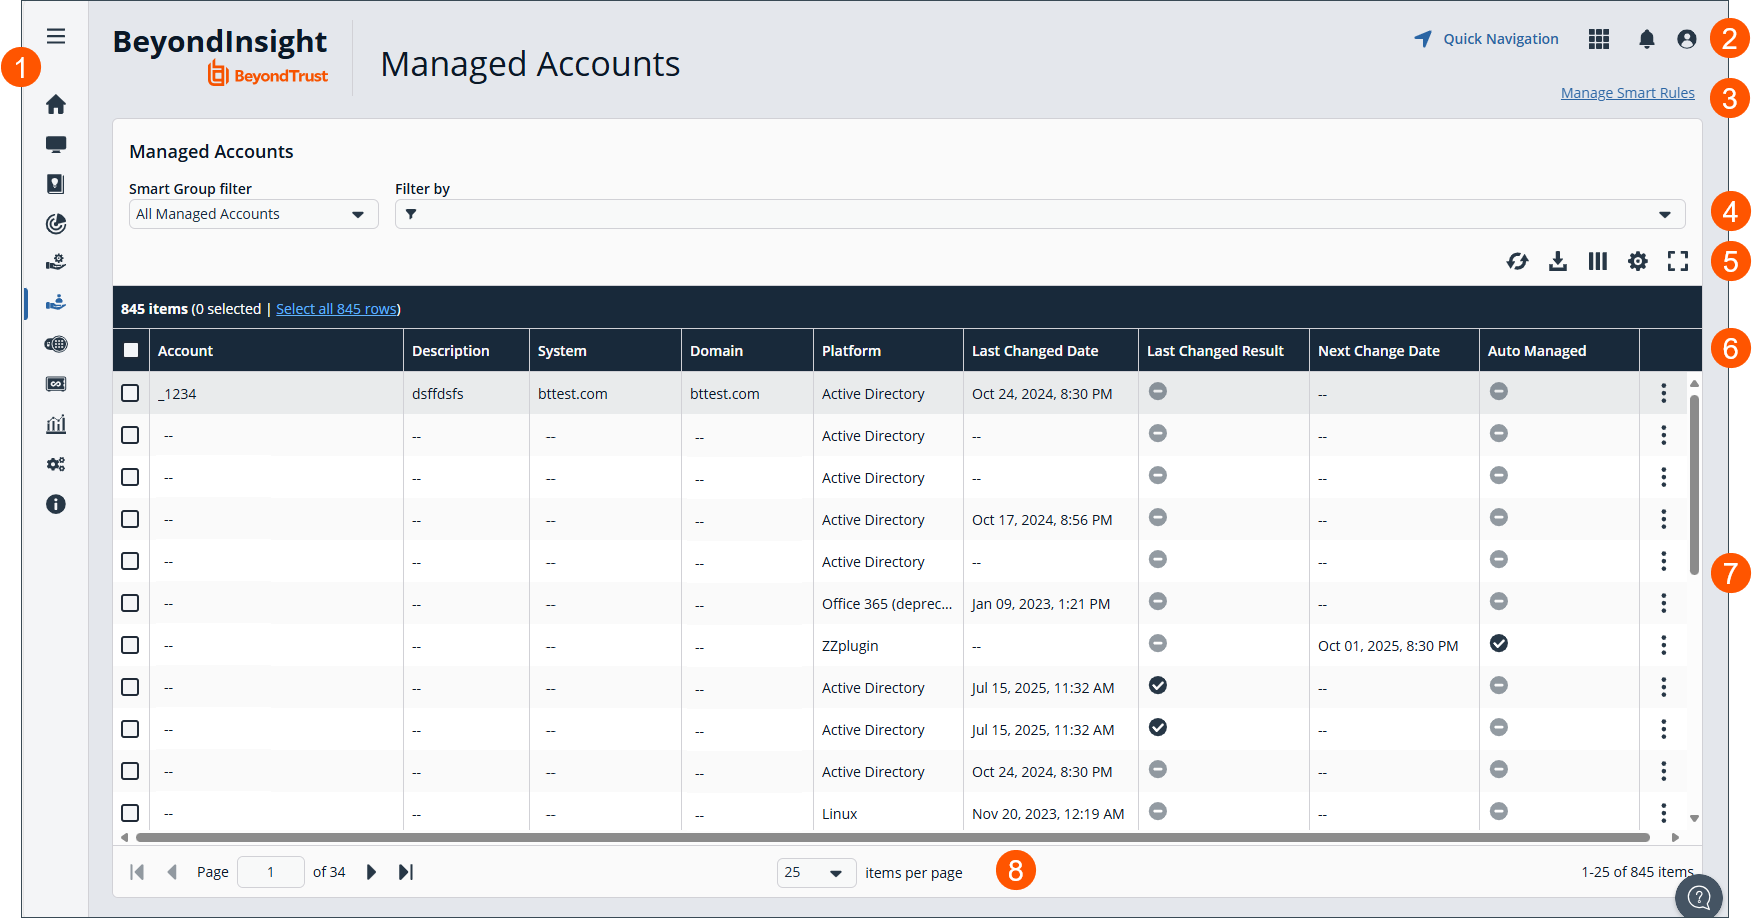Refresh the Managed Accounts grid
Screen dimensions: 1752x918
click(x=1518, y=261)
